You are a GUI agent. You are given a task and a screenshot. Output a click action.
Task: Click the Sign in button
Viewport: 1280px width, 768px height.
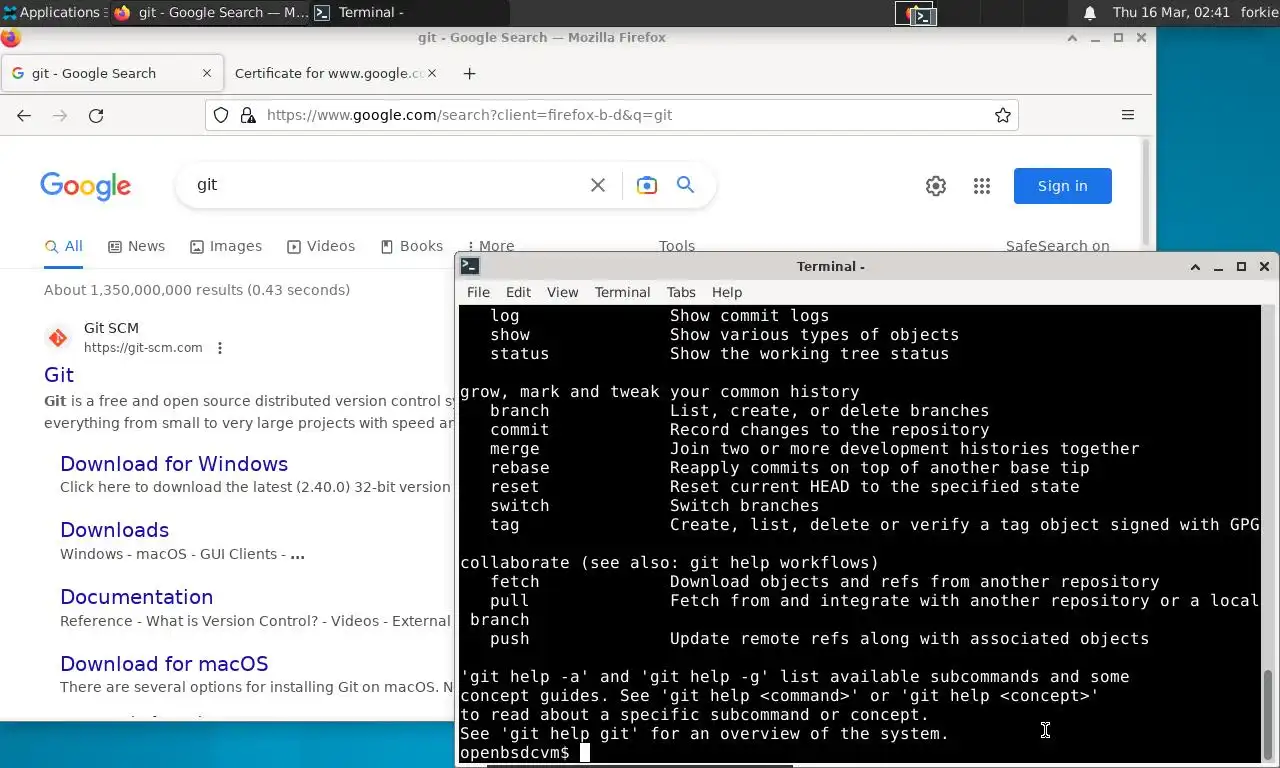pos(1063,186)
